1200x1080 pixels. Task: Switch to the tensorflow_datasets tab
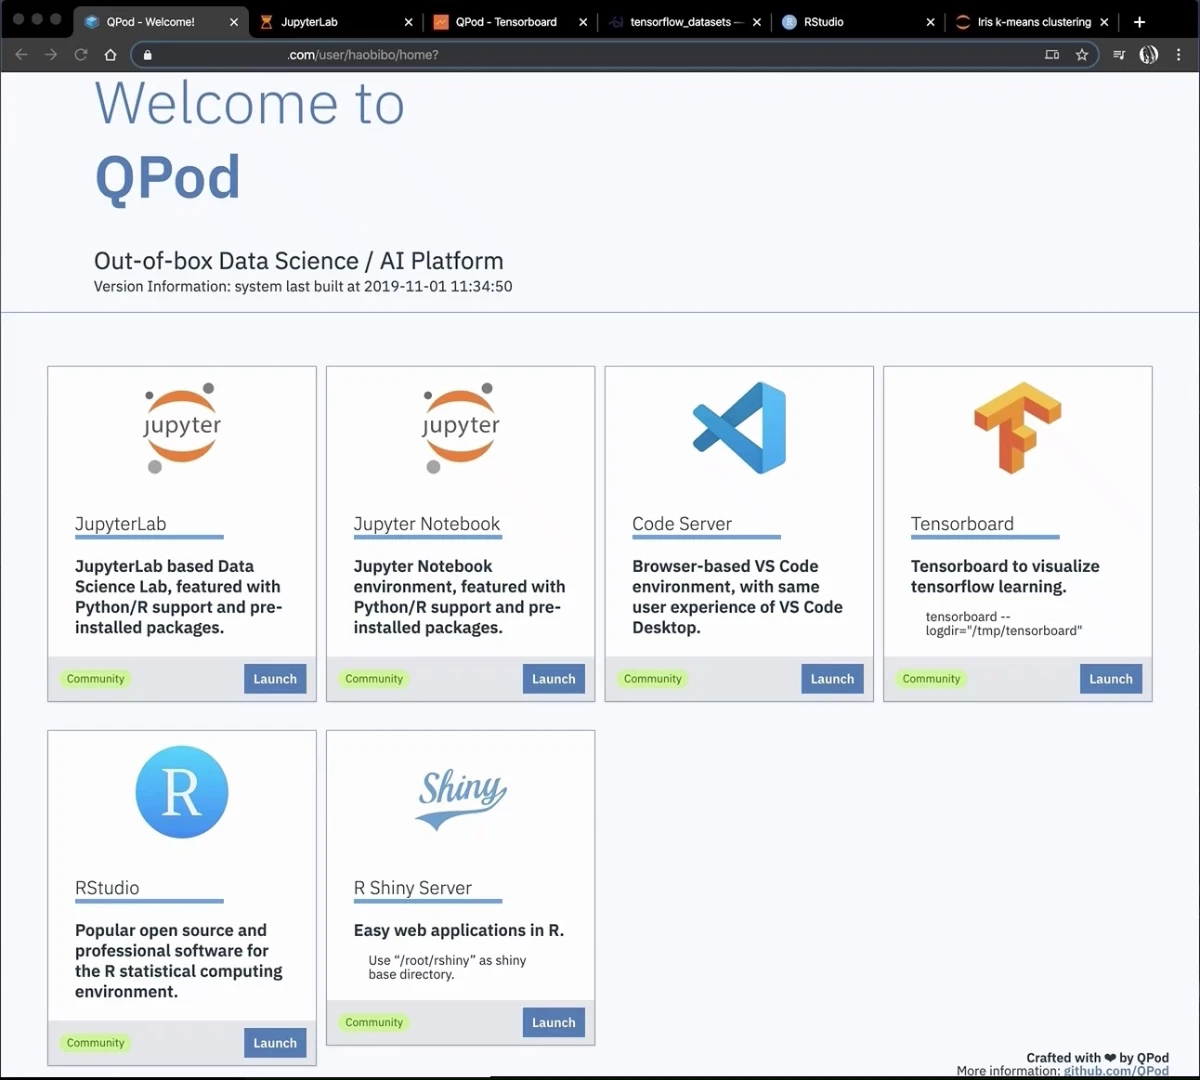[683, 22]
